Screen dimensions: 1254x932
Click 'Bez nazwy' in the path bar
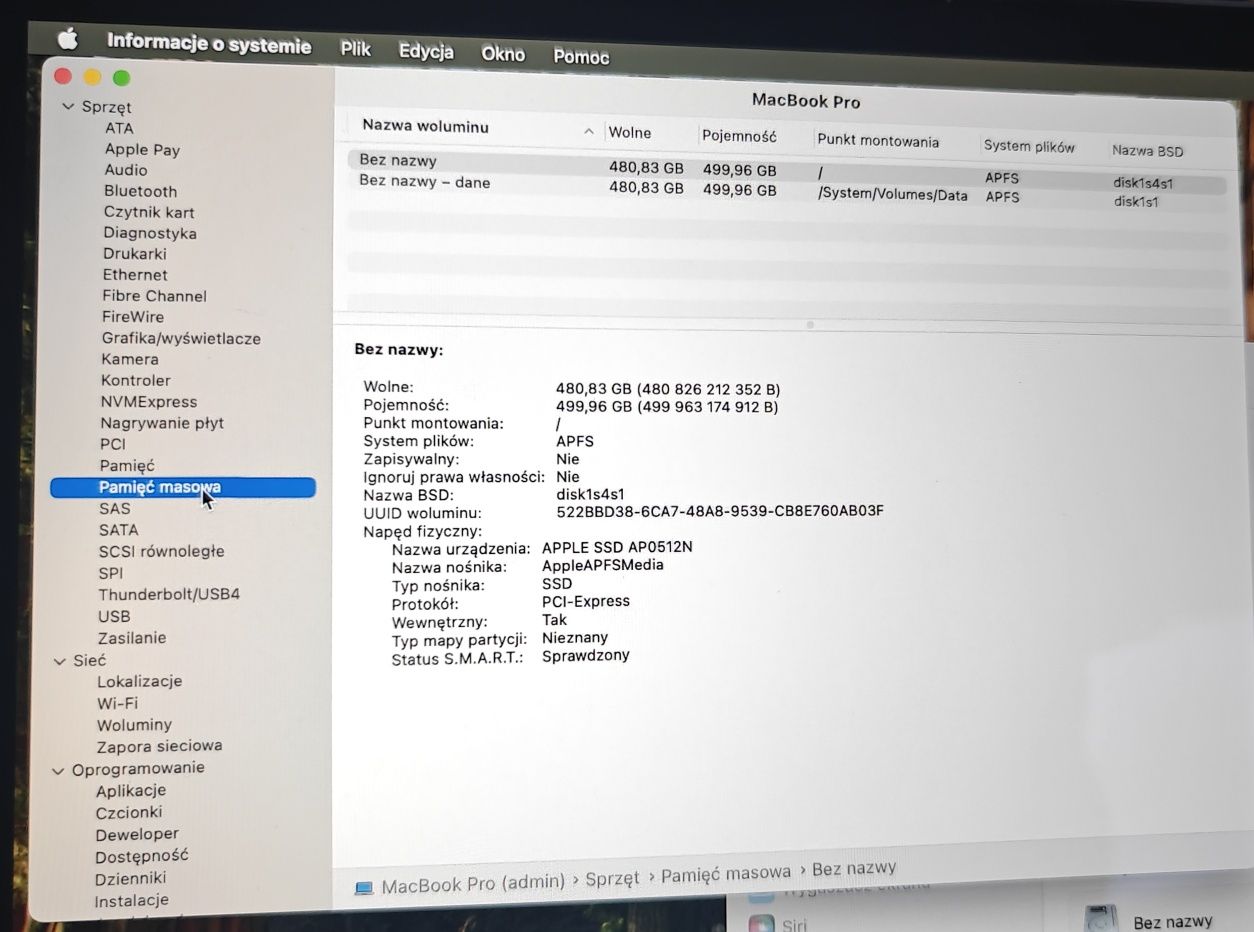tap(854, 868)
